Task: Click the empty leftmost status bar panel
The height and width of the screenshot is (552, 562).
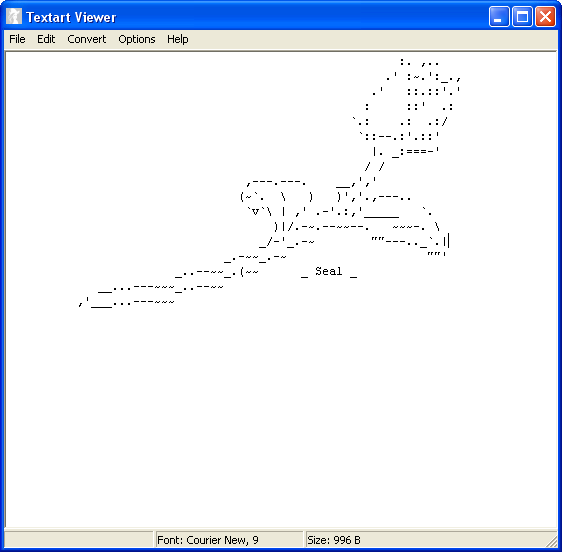Action: pyautogui.click(x=79, y=540)
